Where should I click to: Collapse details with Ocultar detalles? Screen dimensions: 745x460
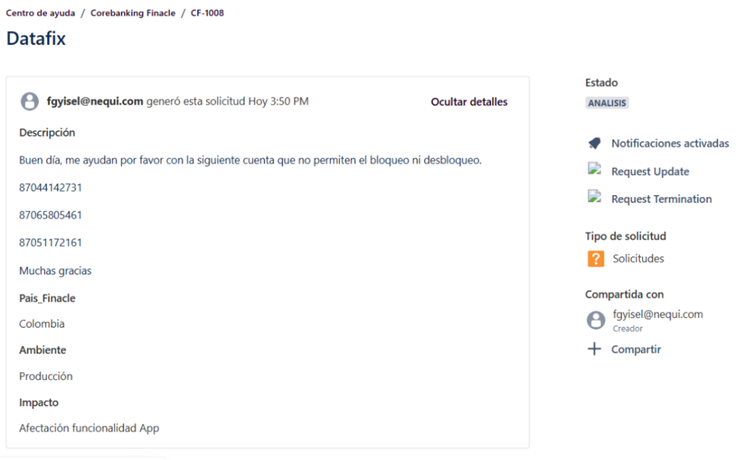click(468, 102)
